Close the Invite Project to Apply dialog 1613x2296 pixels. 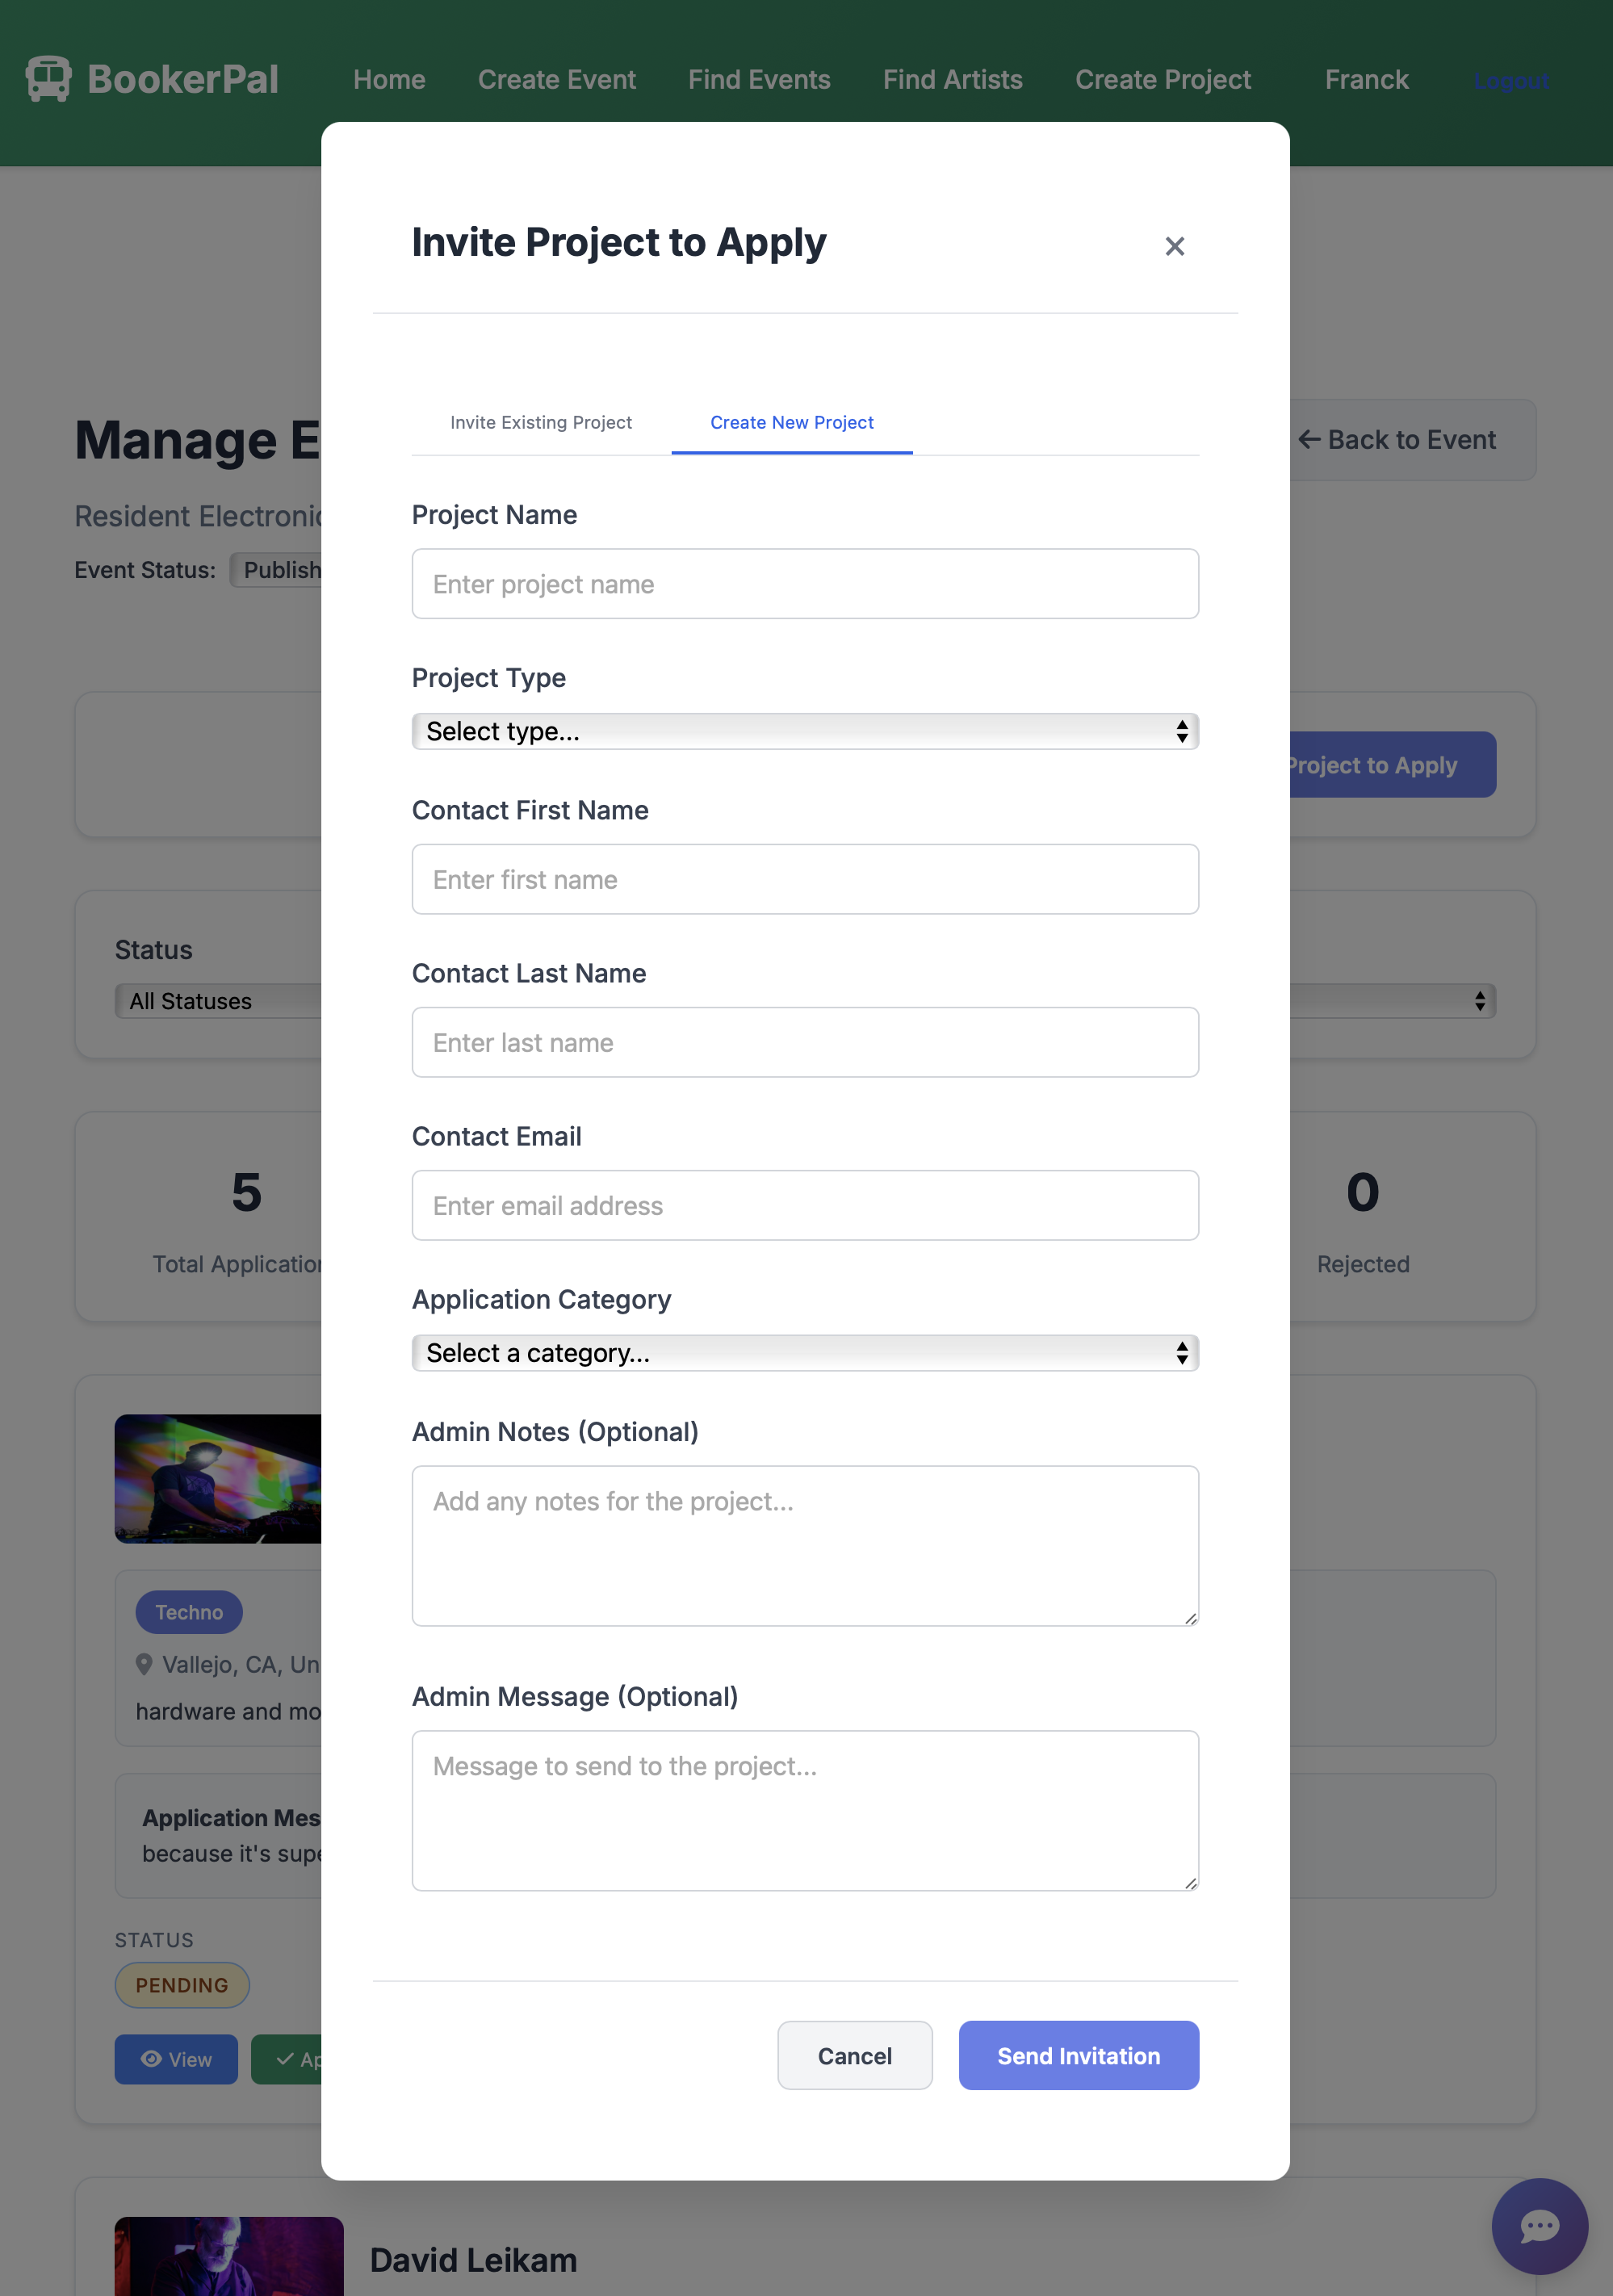click(x=1174, y=246)
